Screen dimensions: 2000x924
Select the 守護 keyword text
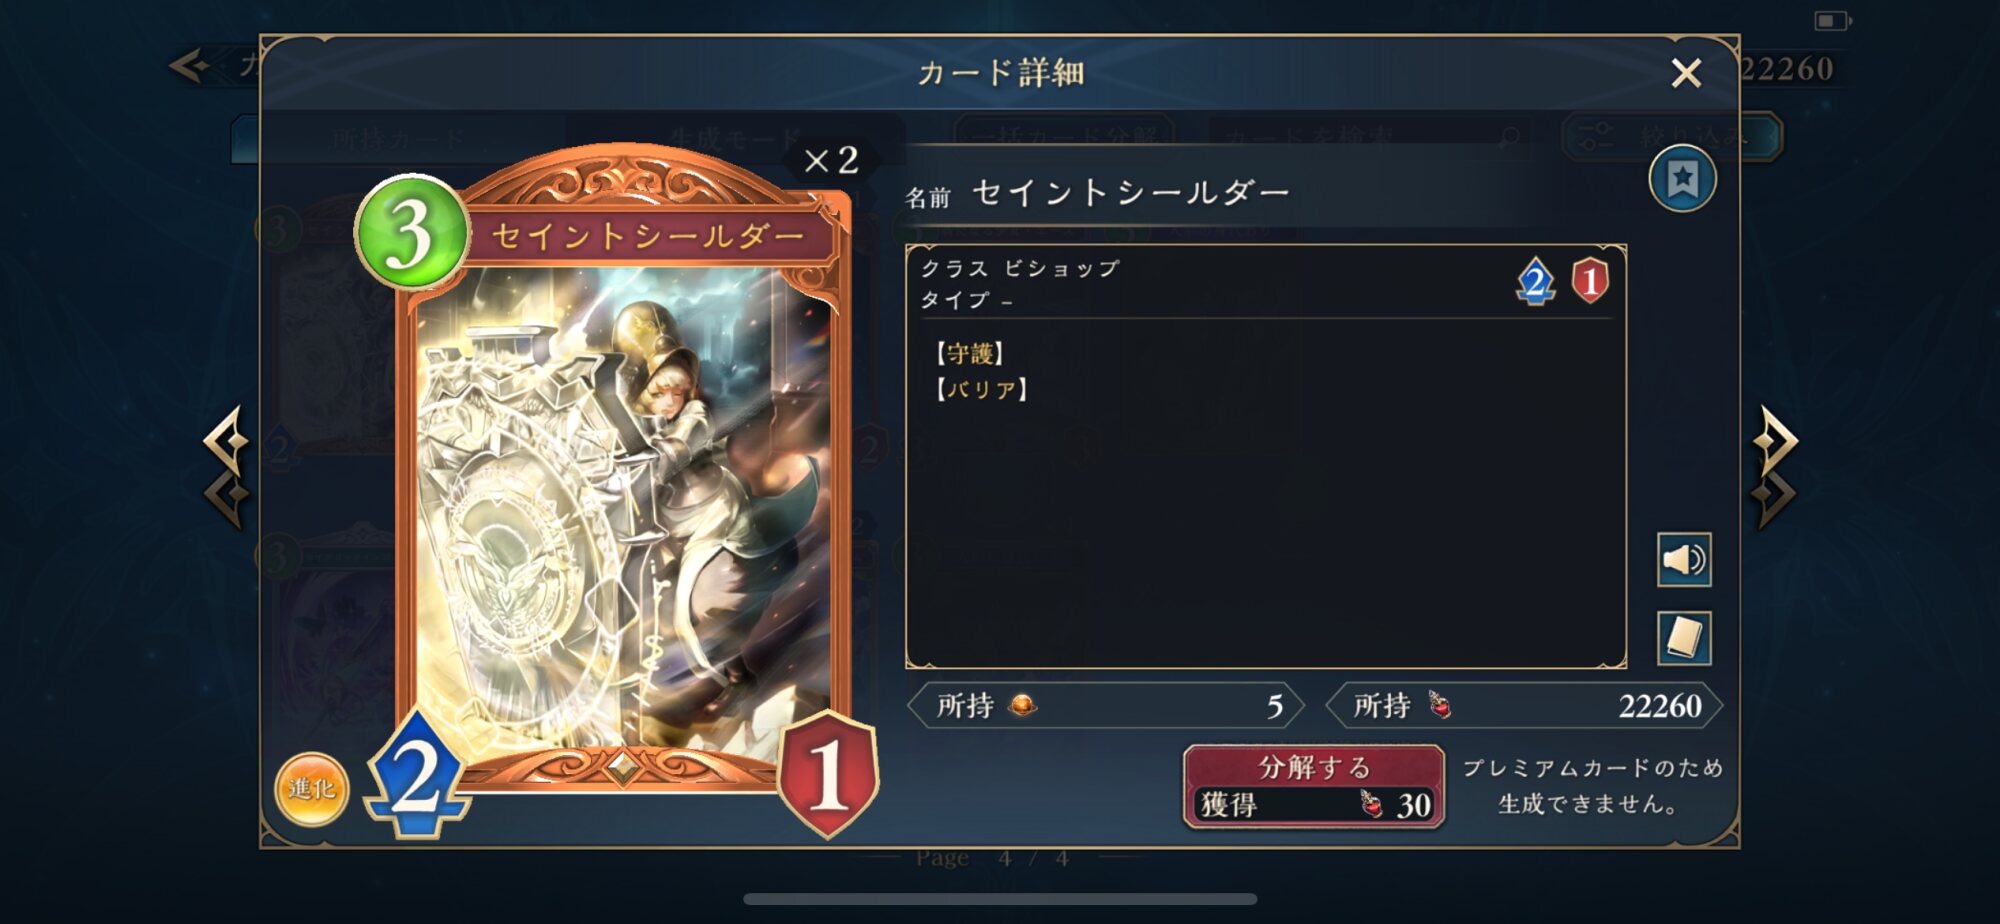pos(970,354)
